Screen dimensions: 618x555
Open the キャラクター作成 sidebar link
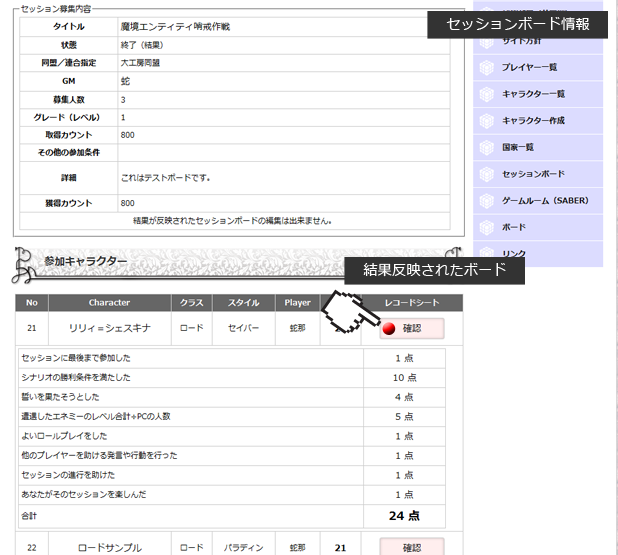pos(538,121)
